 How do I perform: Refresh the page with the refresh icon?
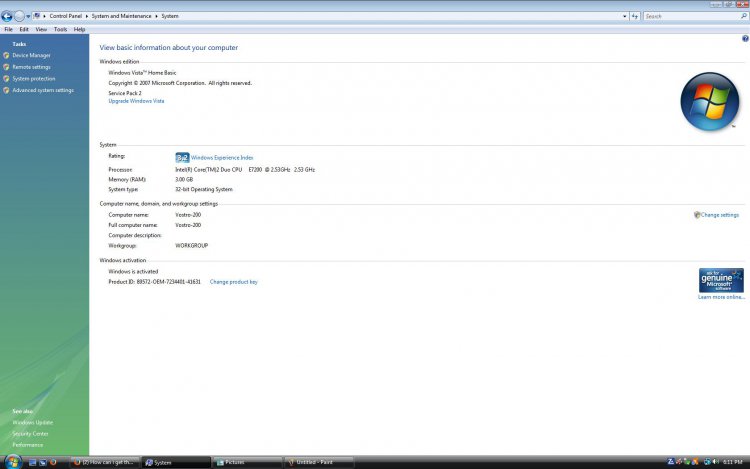click(x=635, y=16)
